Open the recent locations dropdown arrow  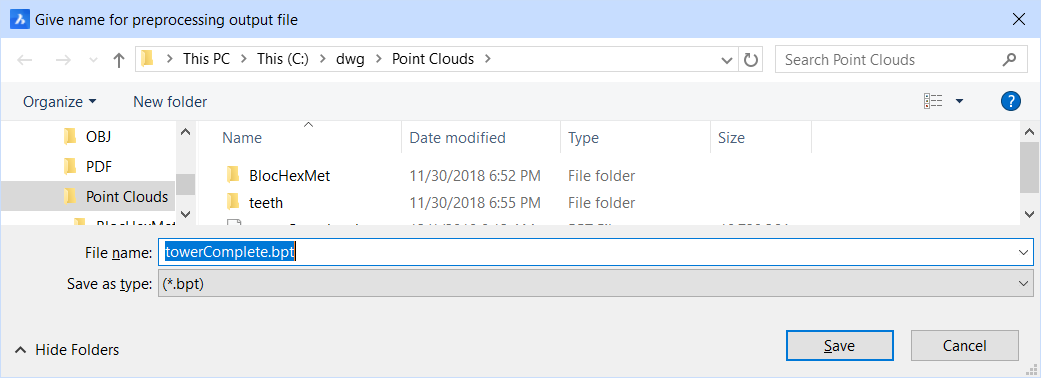tap(92, 60)
